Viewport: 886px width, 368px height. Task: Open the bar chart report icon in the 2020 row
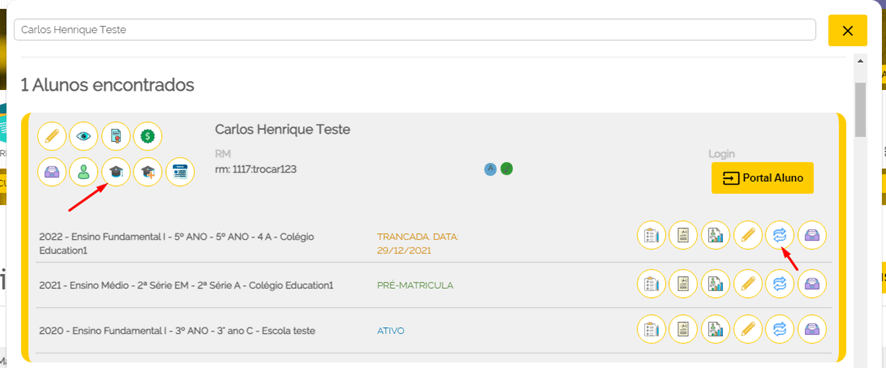[x=716, y=329]
